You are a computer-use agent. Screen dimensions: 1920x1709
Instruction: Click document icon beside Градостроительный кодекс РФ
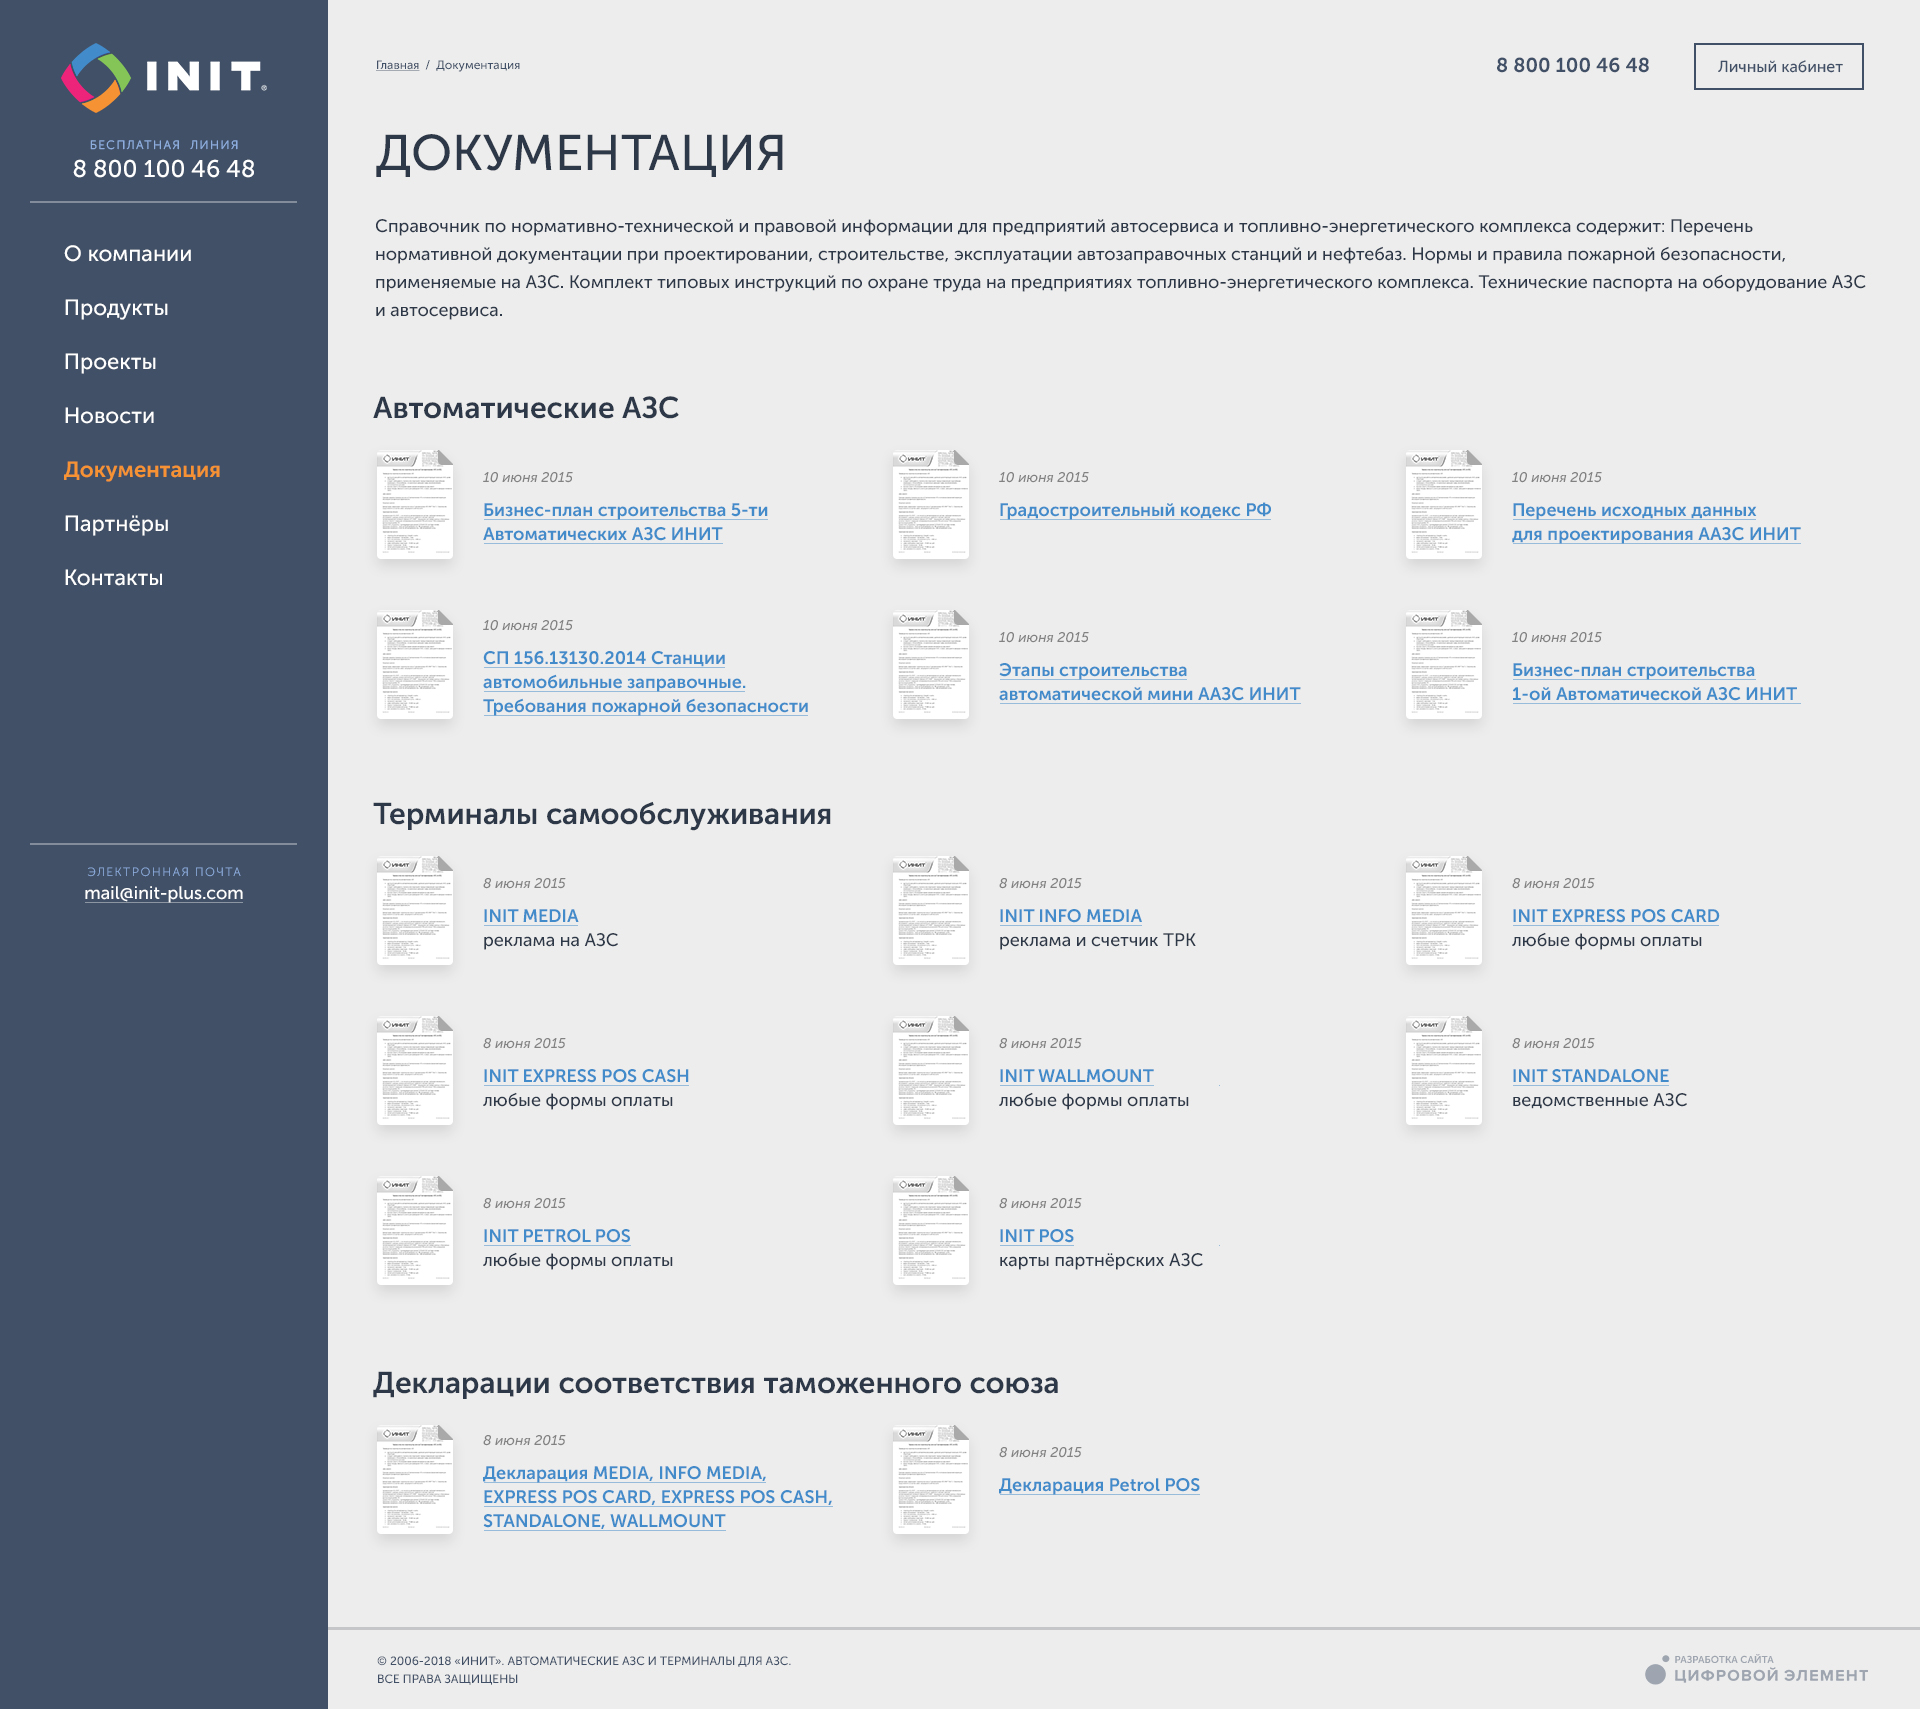tap(930, 504)
